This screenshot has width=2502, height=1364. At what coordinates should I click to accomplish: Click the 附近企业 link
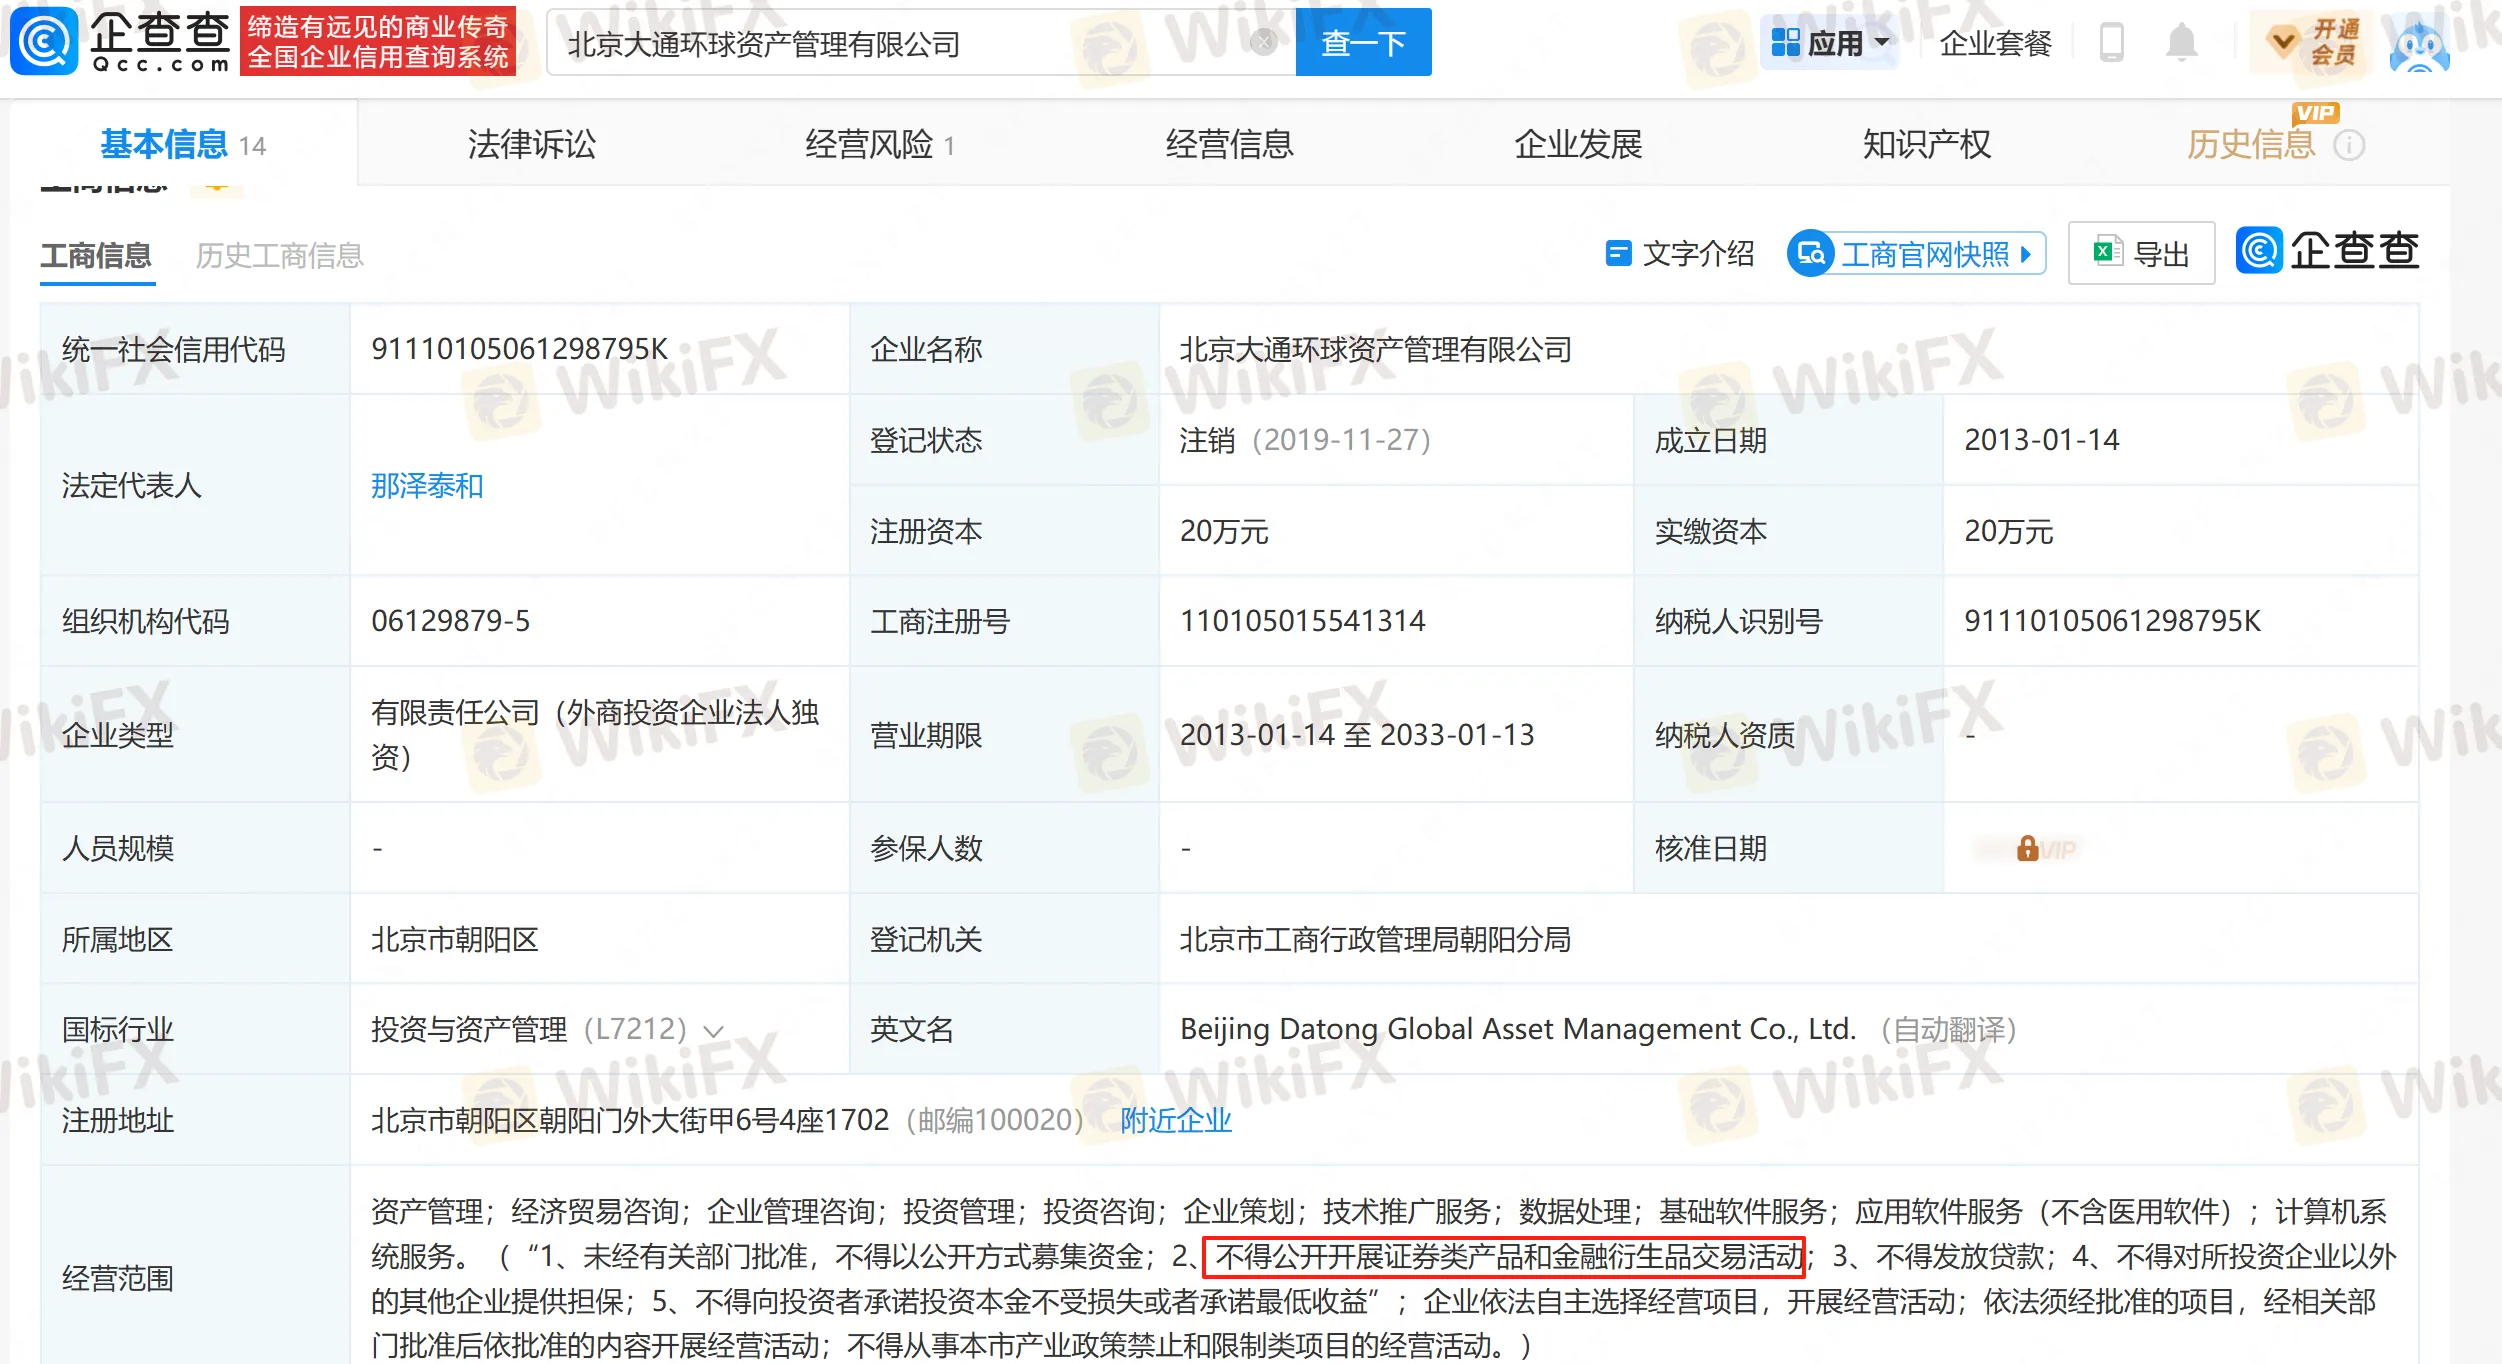tap(1175, 1120)
